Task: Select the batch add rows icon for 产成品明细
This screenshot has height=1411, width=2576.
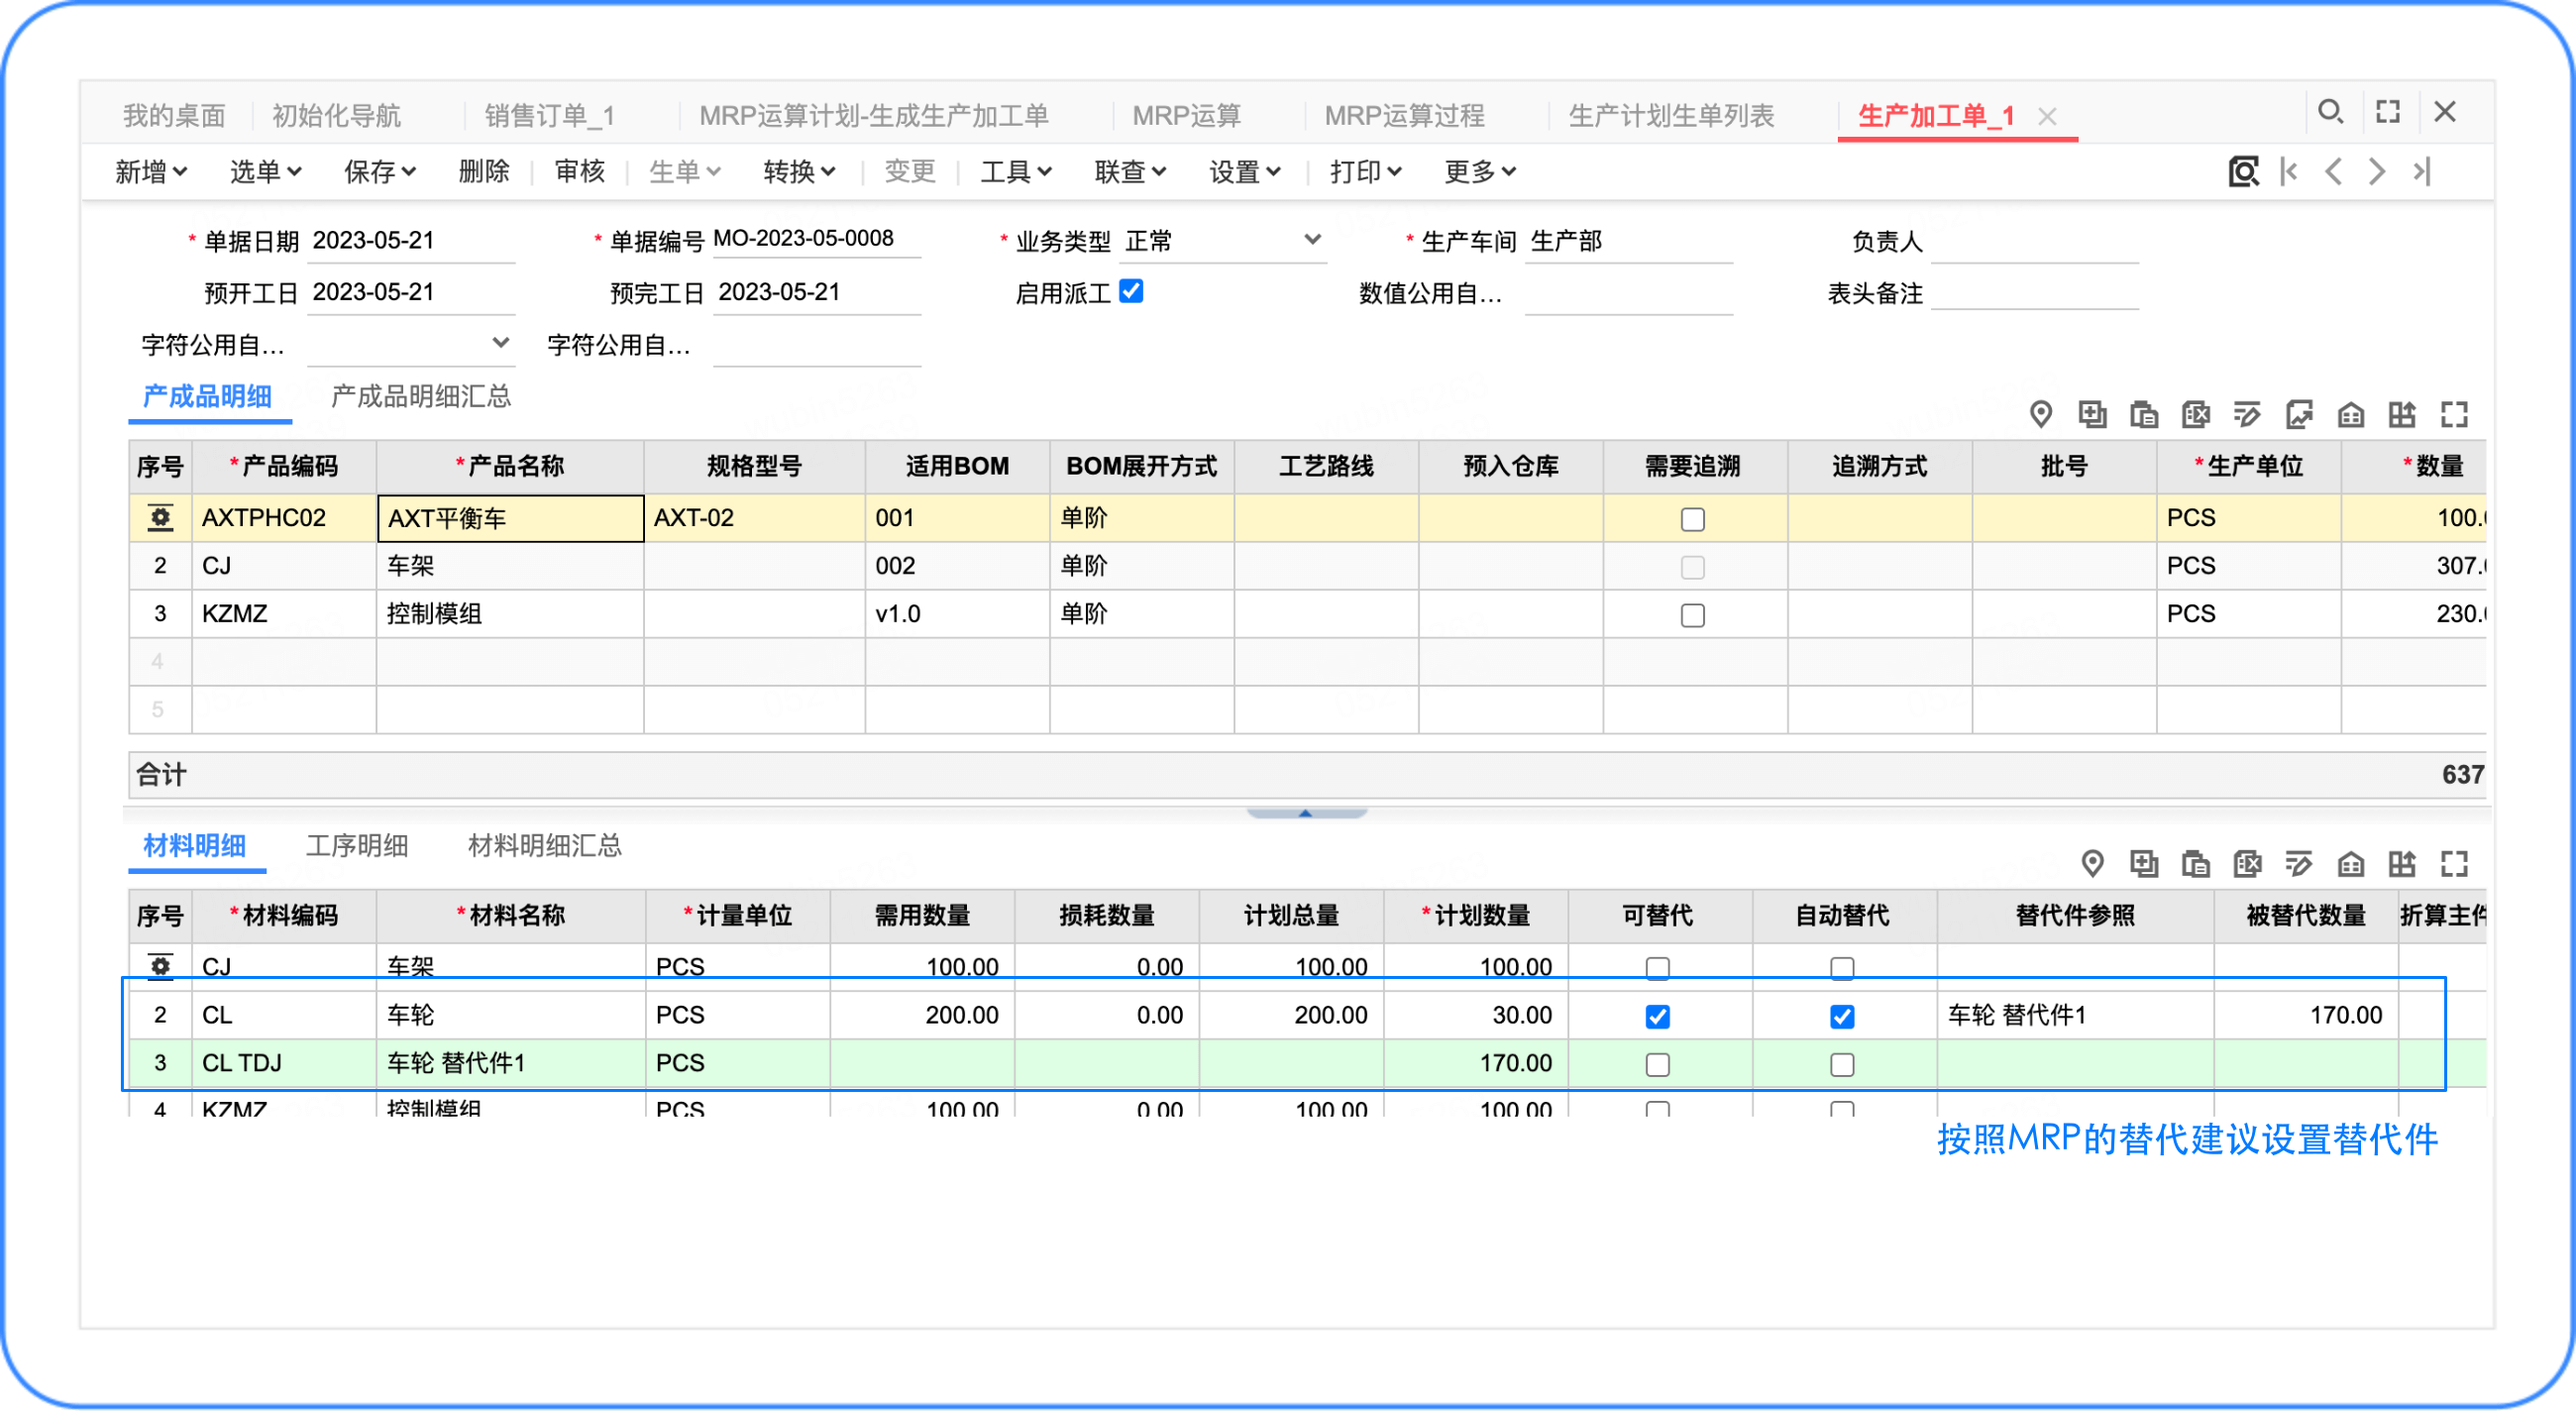Action: [x=2093, y=415]
